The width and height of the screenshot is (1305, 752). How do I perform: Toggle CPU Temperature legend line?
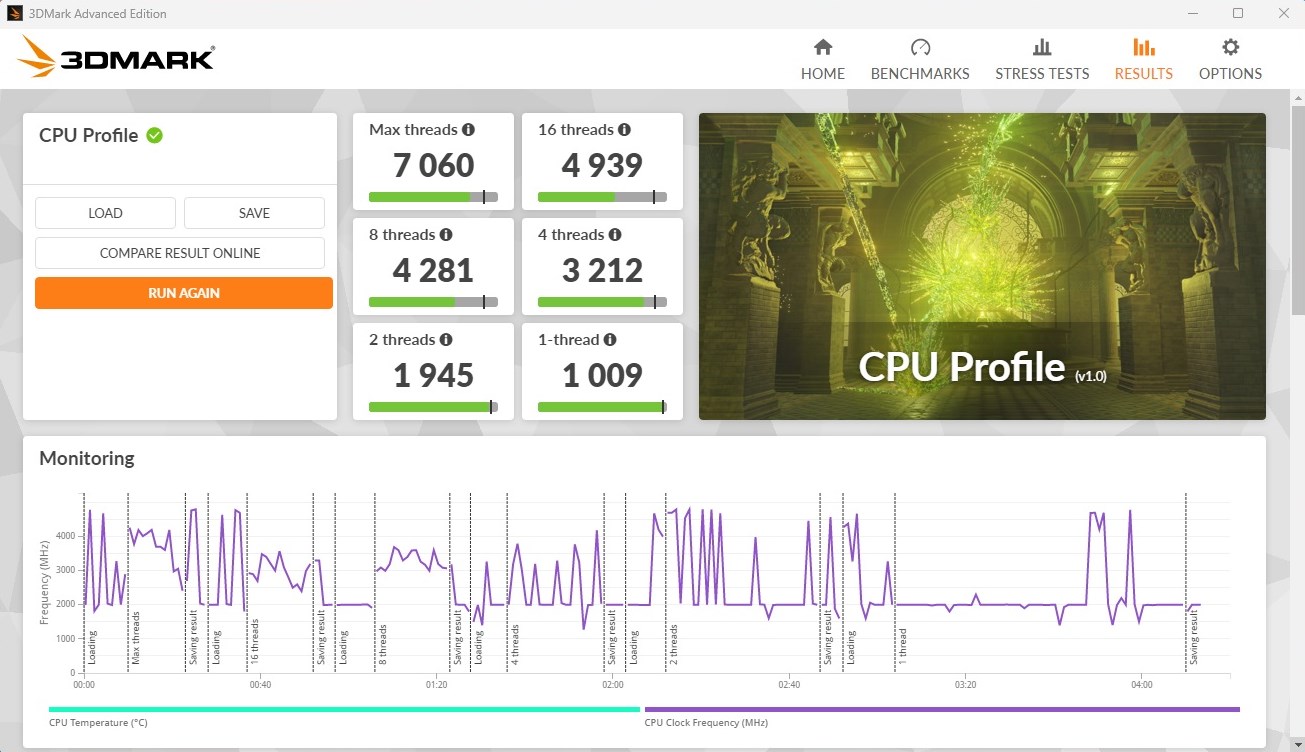click(344, 710)
